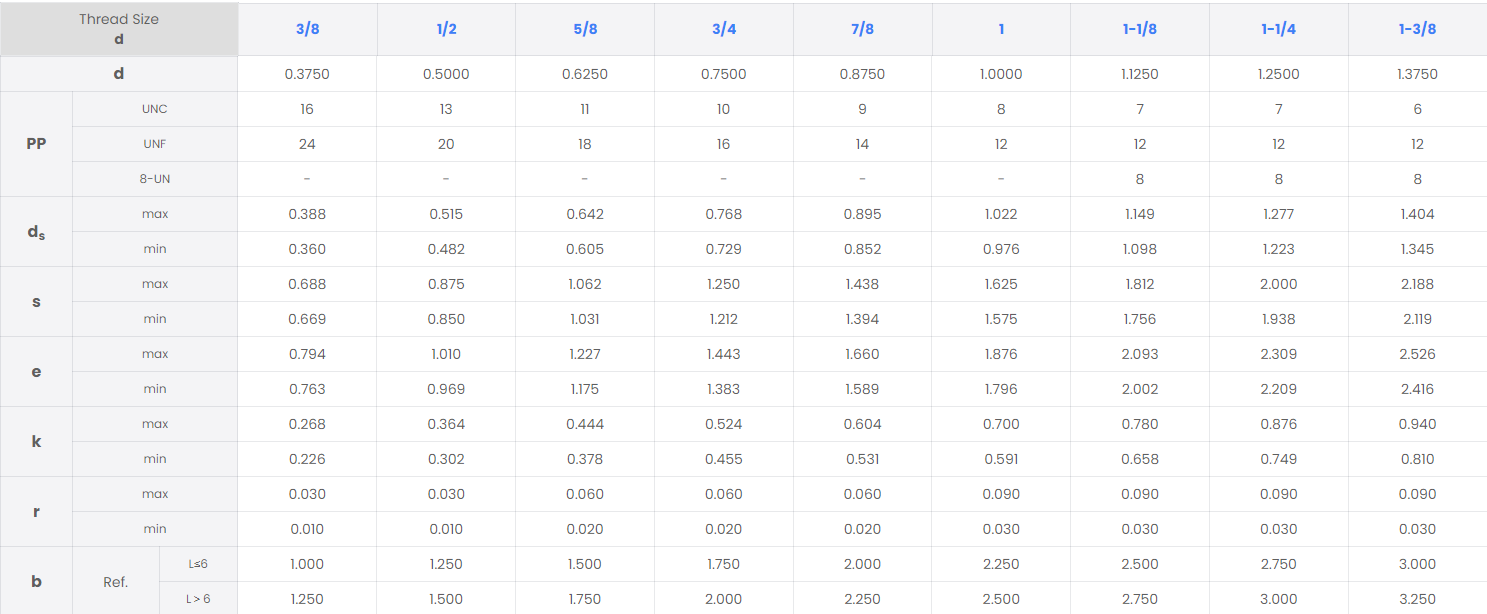Click k min value 0.226
Image resolution: width=1487 pixels, height=614 pixels.
[x=307, y=459]
